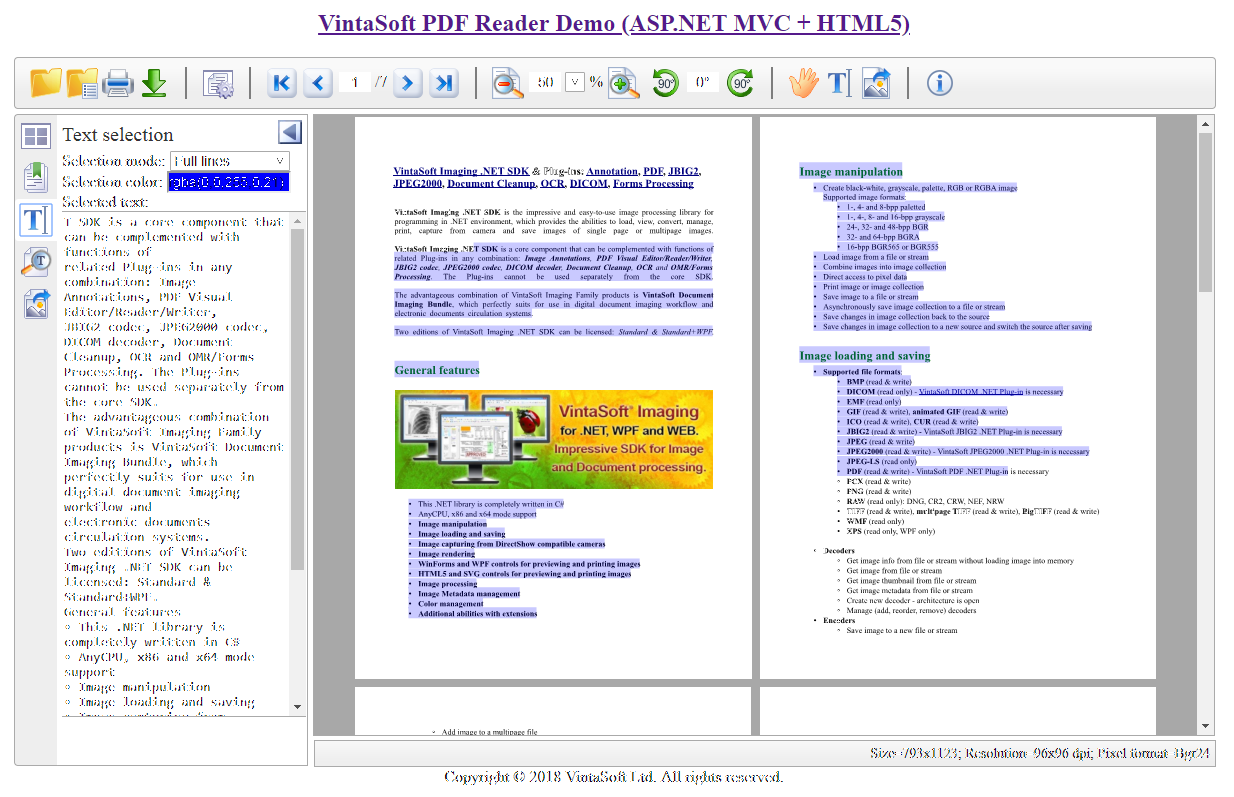Click the copyright notice text
The width and height of the screenshot is (1234, 797).
tap(614, 777)
